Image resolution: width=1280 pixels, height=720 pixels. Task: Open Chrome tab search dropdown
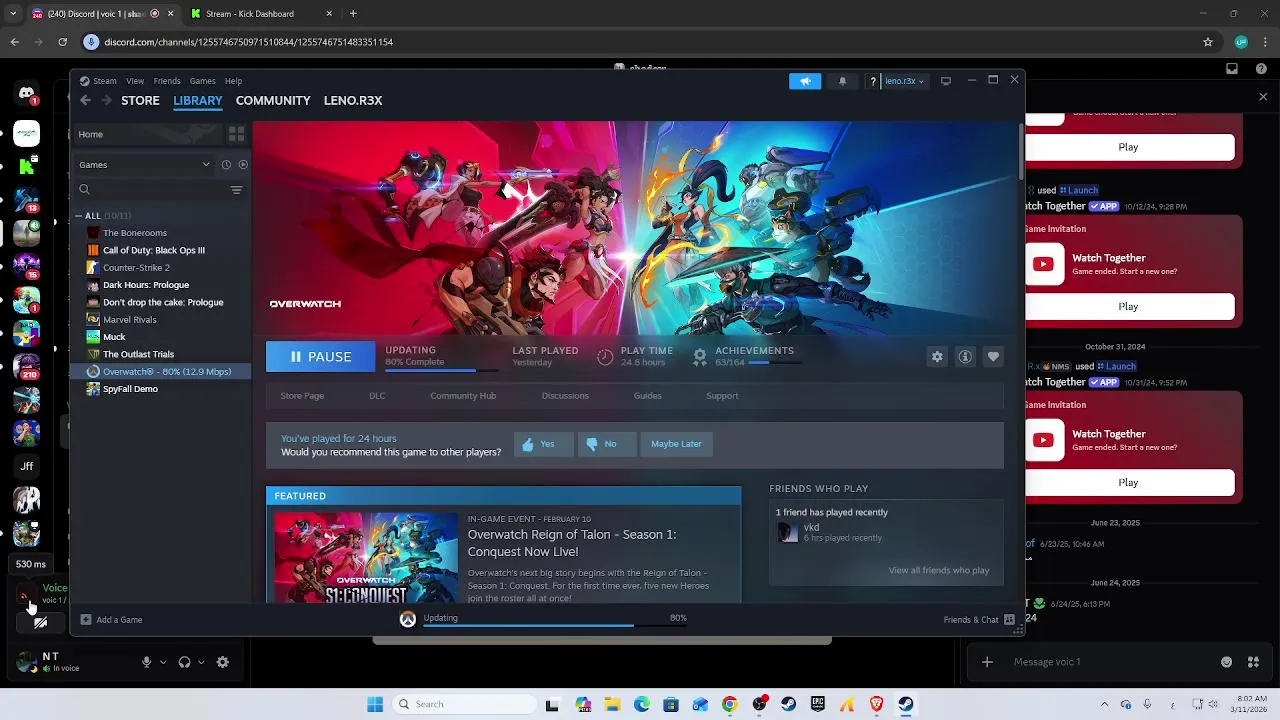coord(13,14)
